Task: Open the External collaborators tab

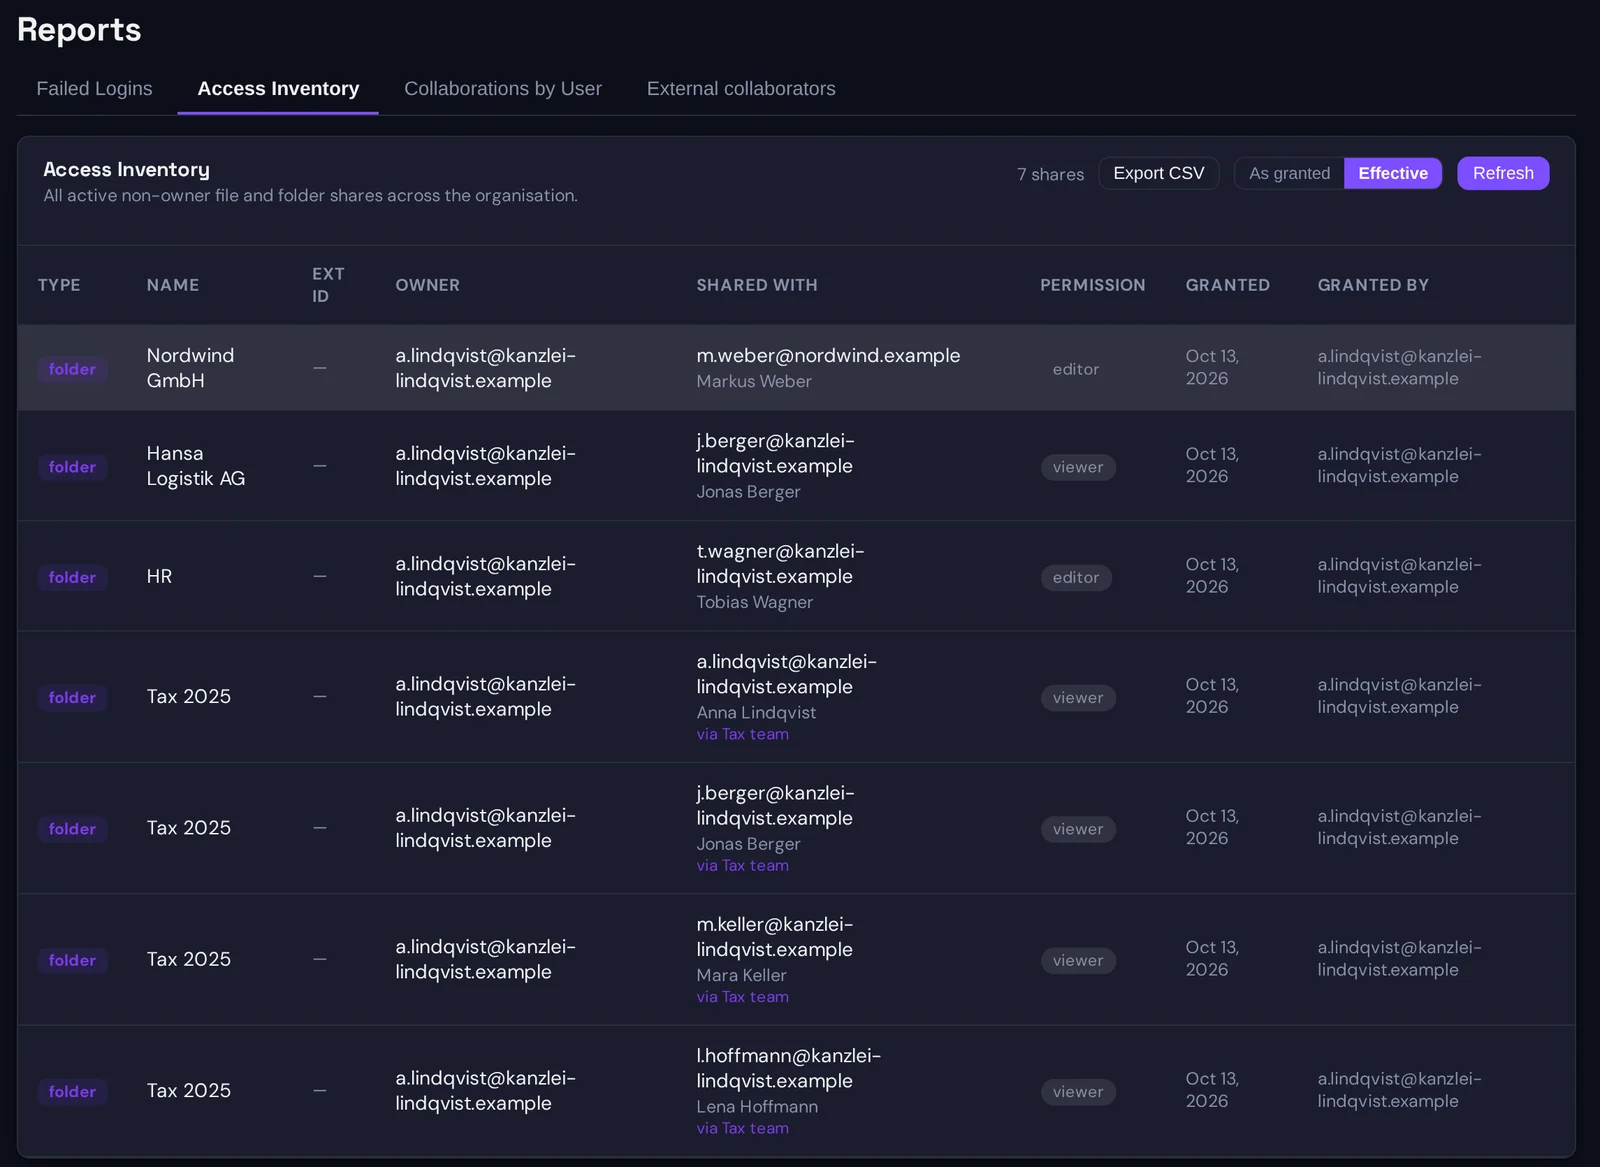Action: 741,89
